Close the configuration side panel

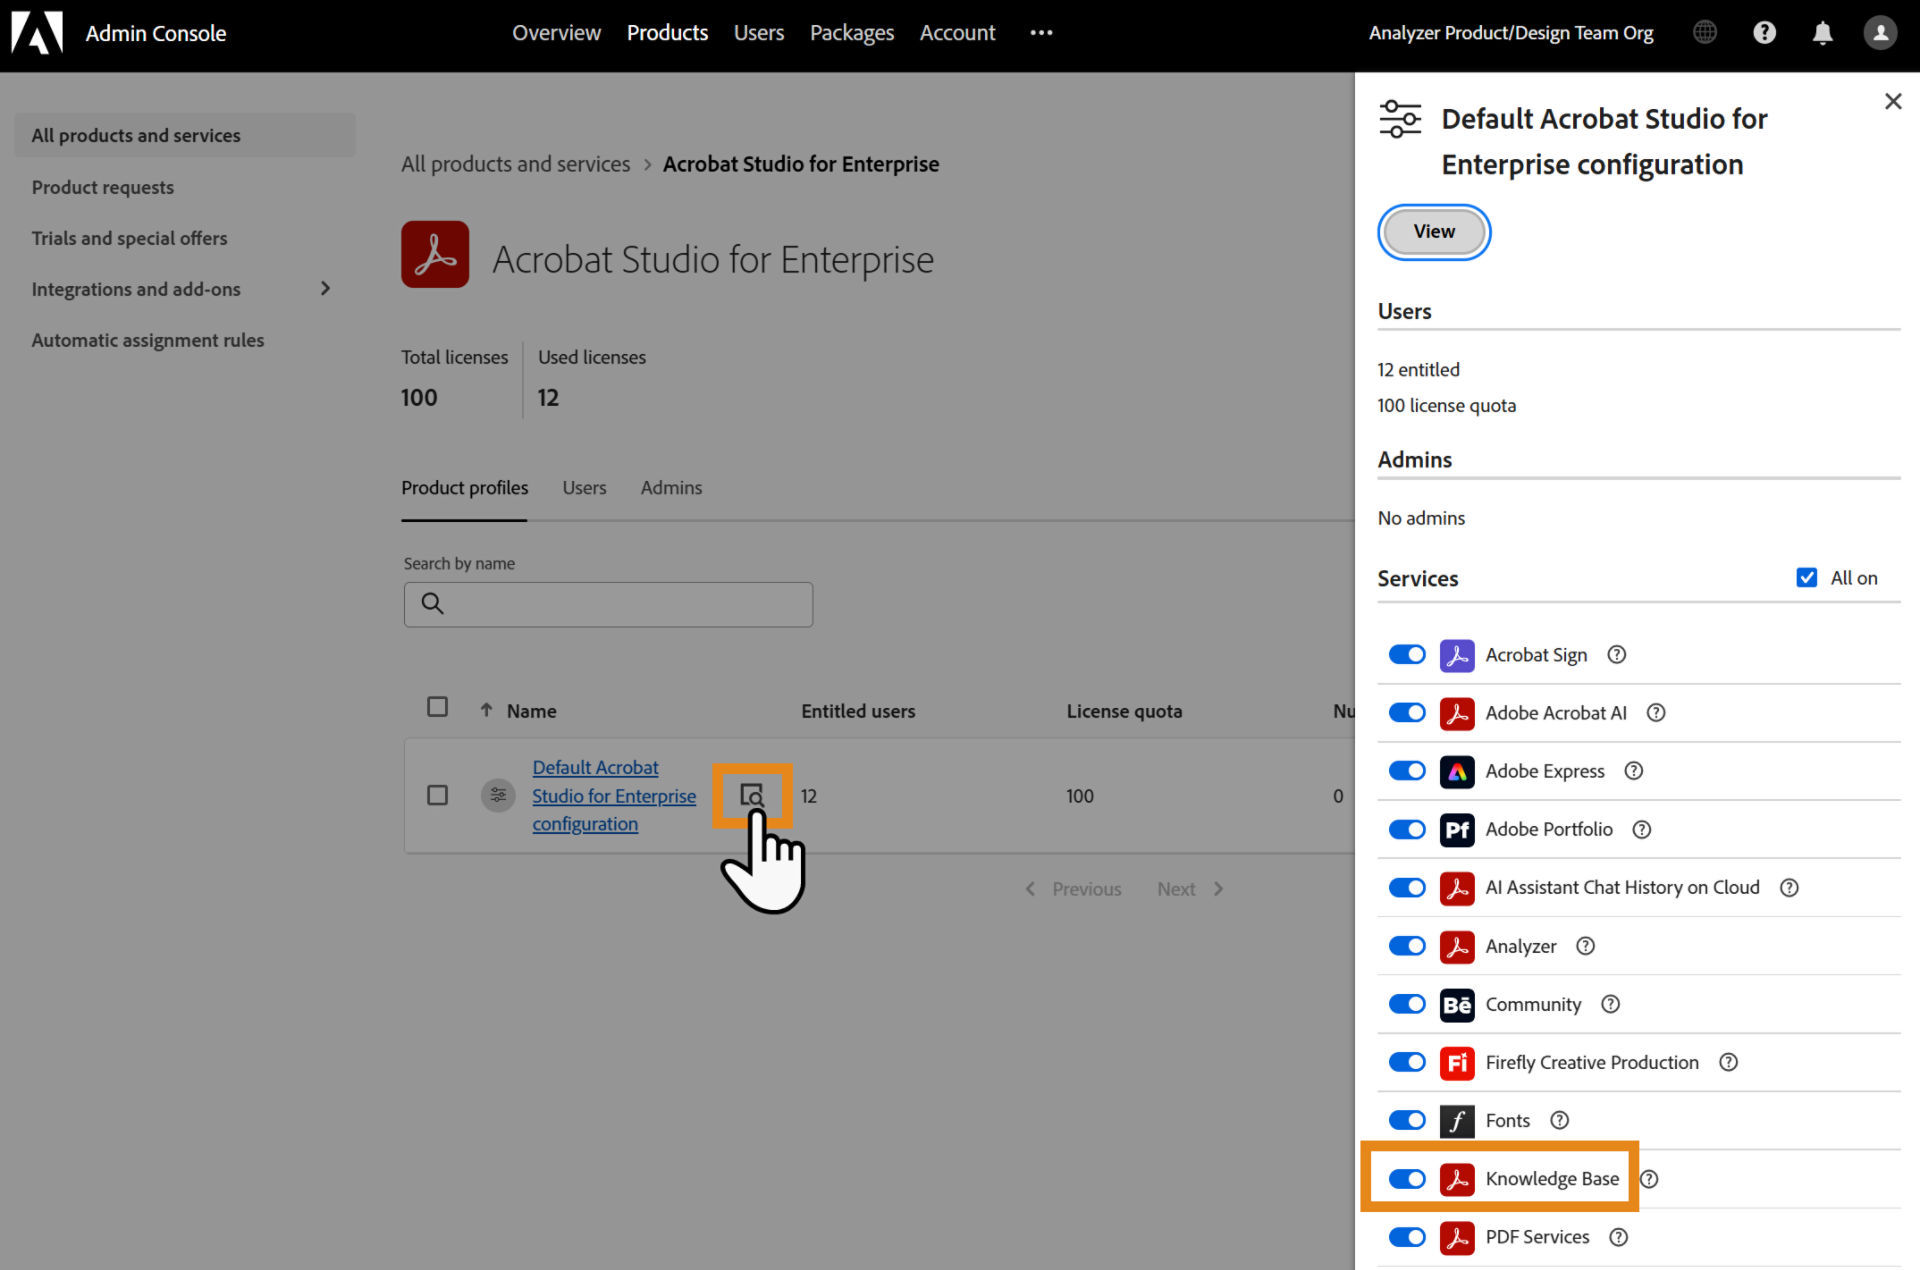(x=1892, y=101)
